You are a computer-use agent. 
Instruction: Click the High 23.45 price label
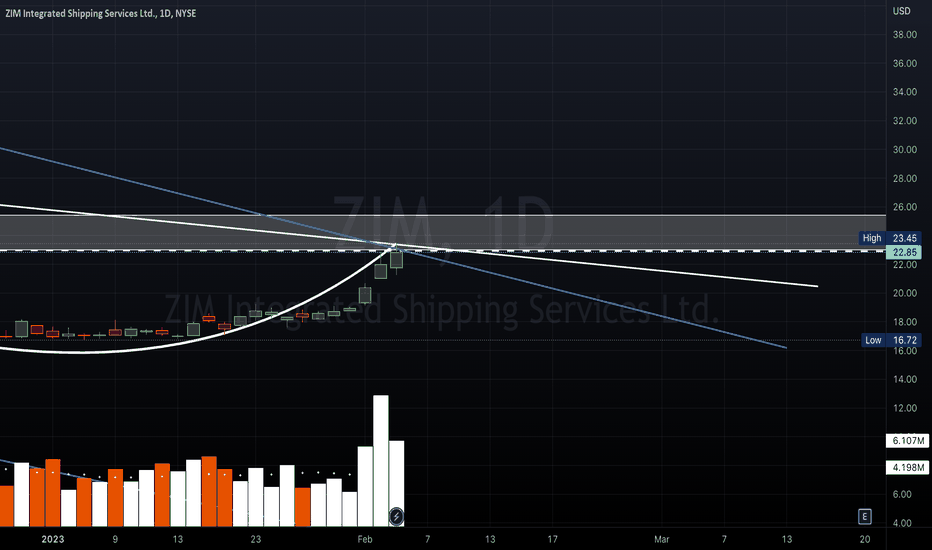coord(892,238)
